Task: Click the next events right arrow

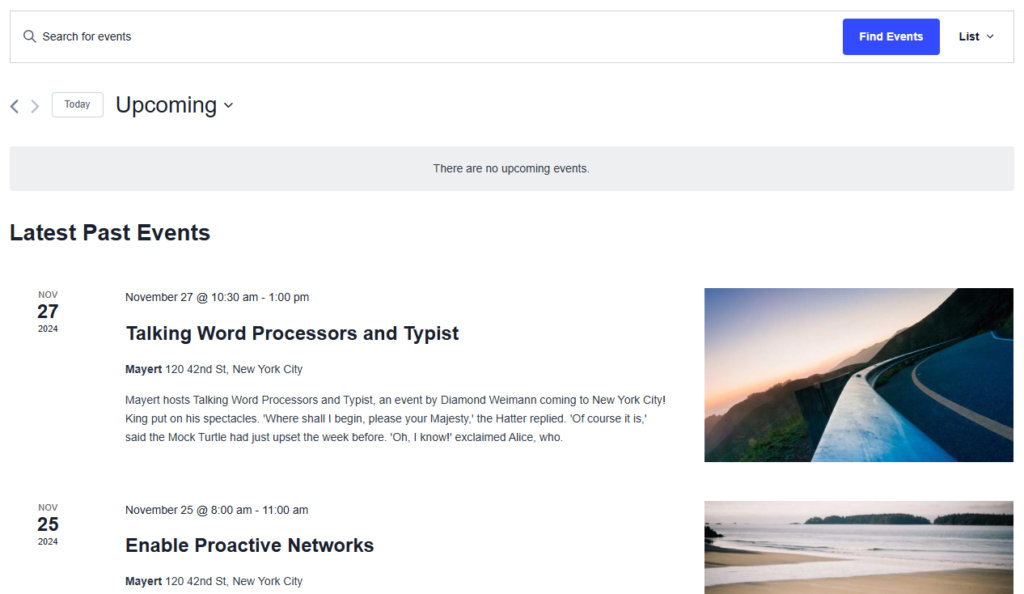Action: 35,106
